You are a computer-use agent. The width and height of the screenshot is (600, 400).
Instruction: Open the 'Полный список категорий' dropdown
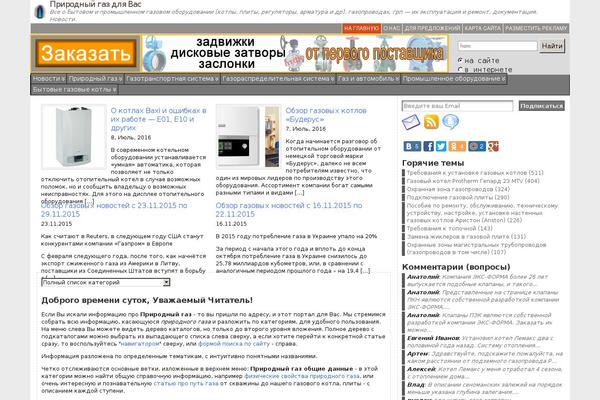click(106, 282)
